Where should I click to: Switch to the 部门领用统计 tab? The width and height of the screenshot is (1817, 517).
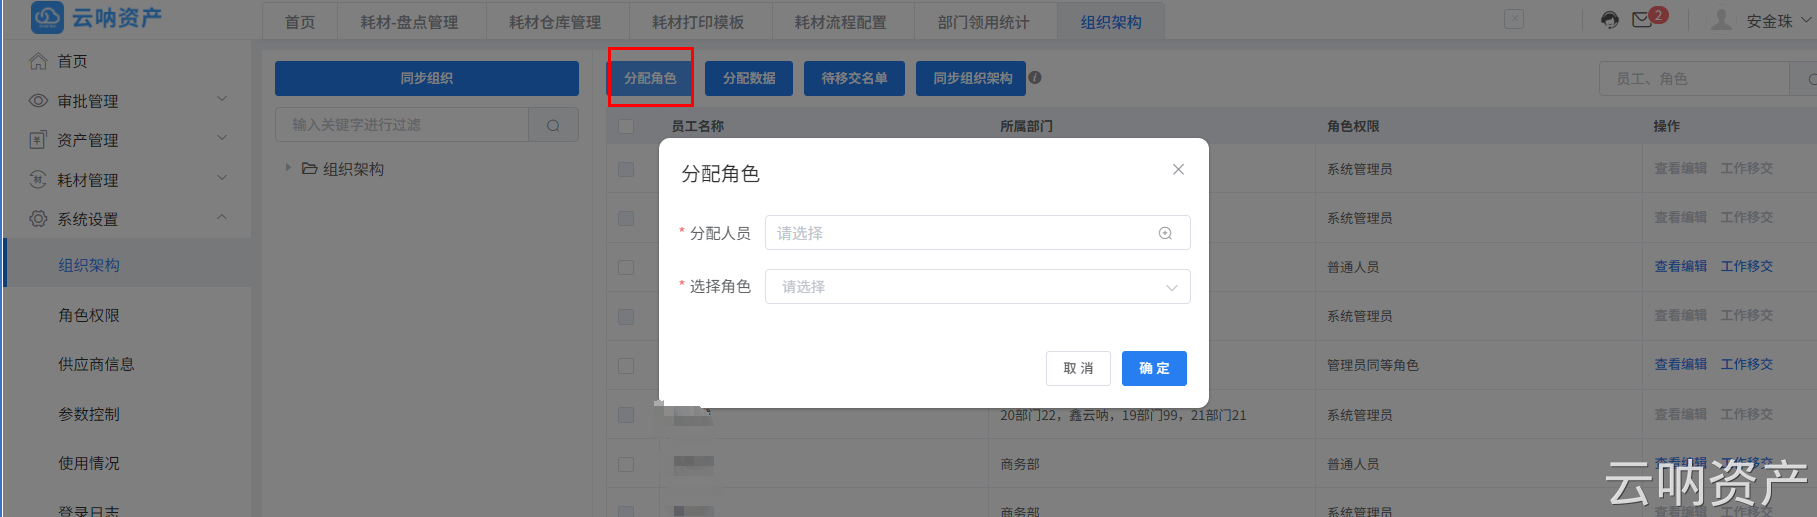(984, 22)
